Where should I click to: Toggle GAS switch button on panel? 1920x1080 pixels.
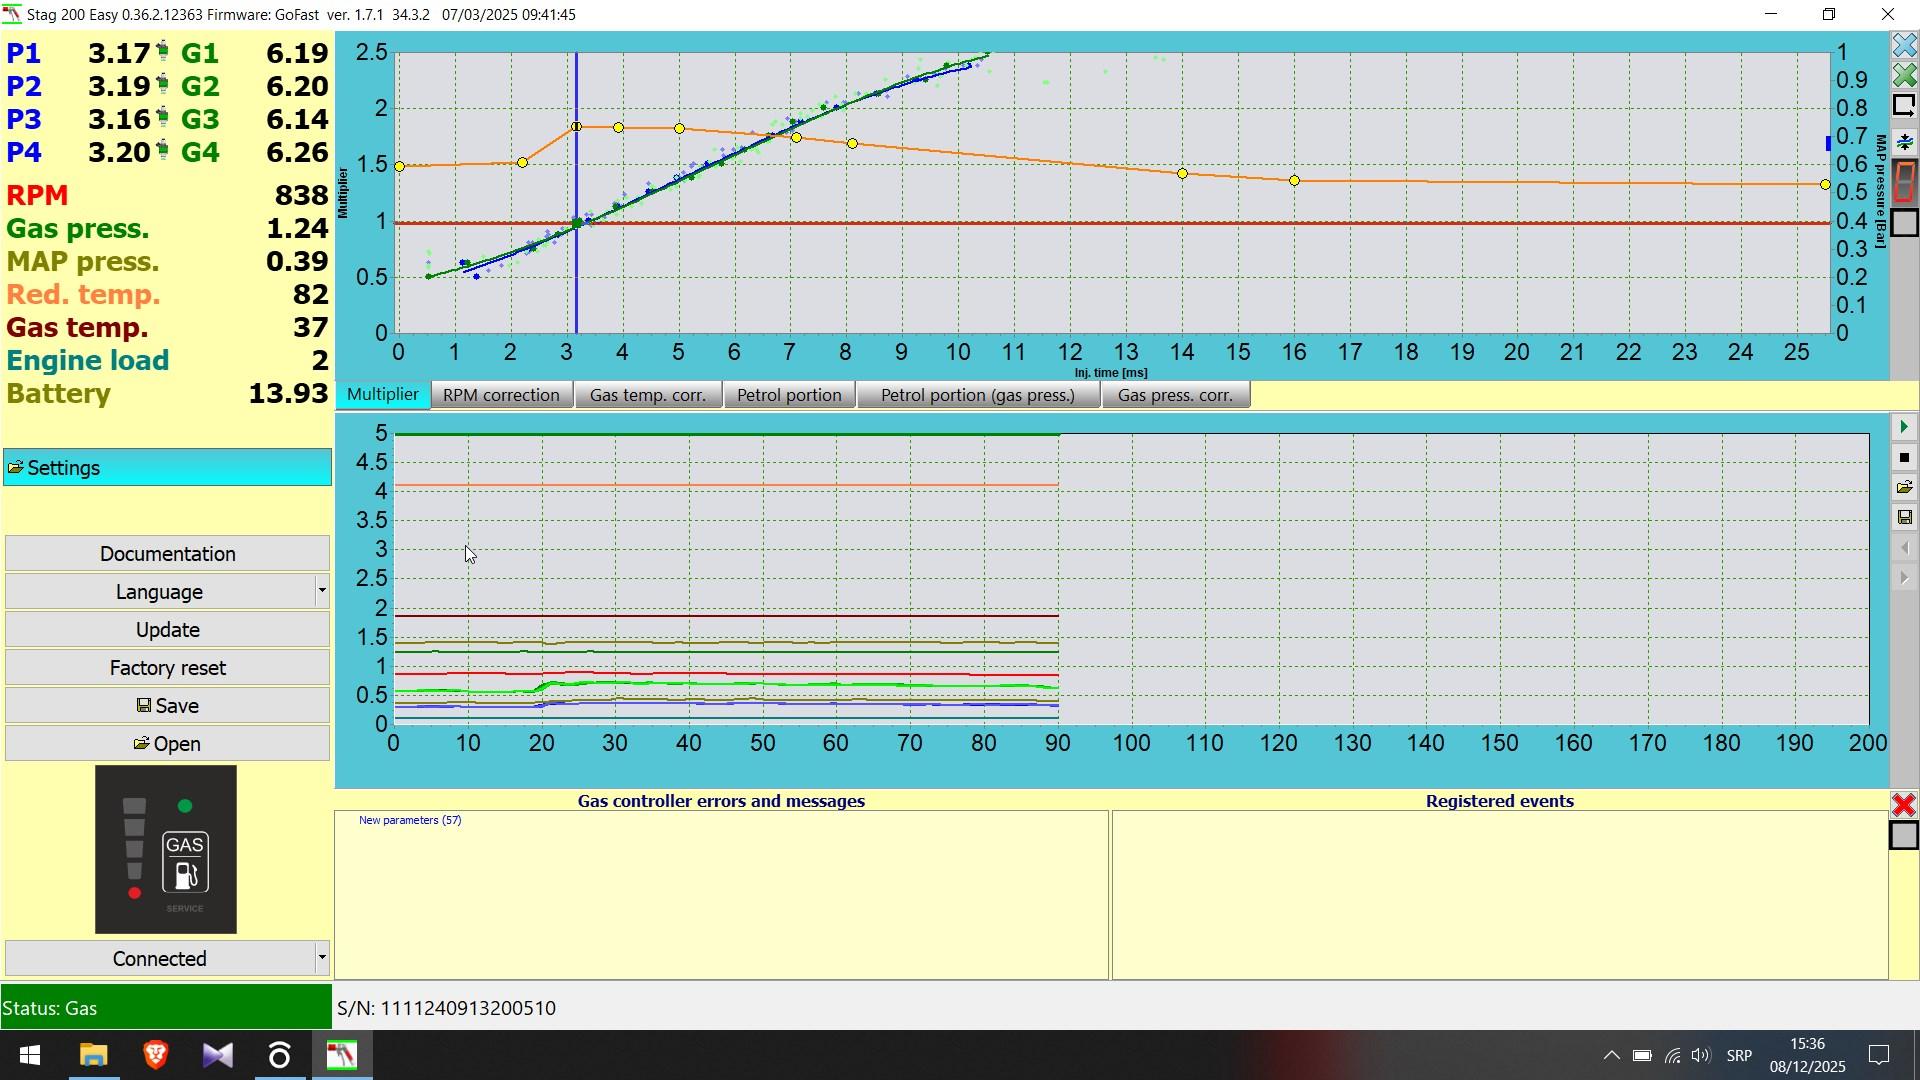pyautogui.click(x=185, y=862)
